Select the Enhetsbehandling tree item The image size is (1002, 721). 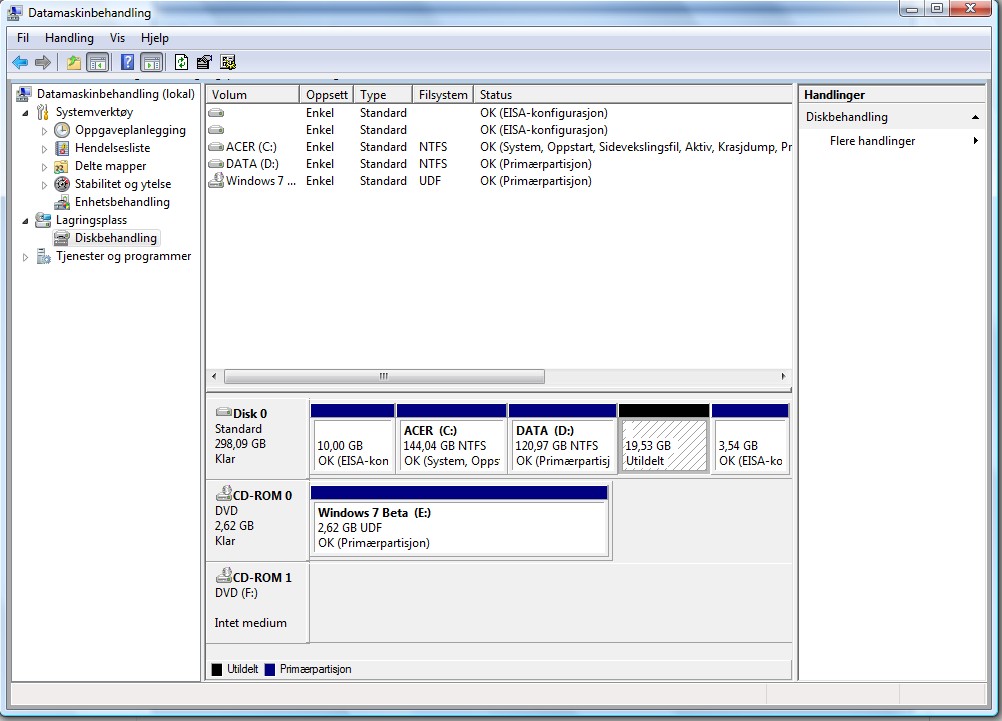pyautogui.click(x=122, y=202)
